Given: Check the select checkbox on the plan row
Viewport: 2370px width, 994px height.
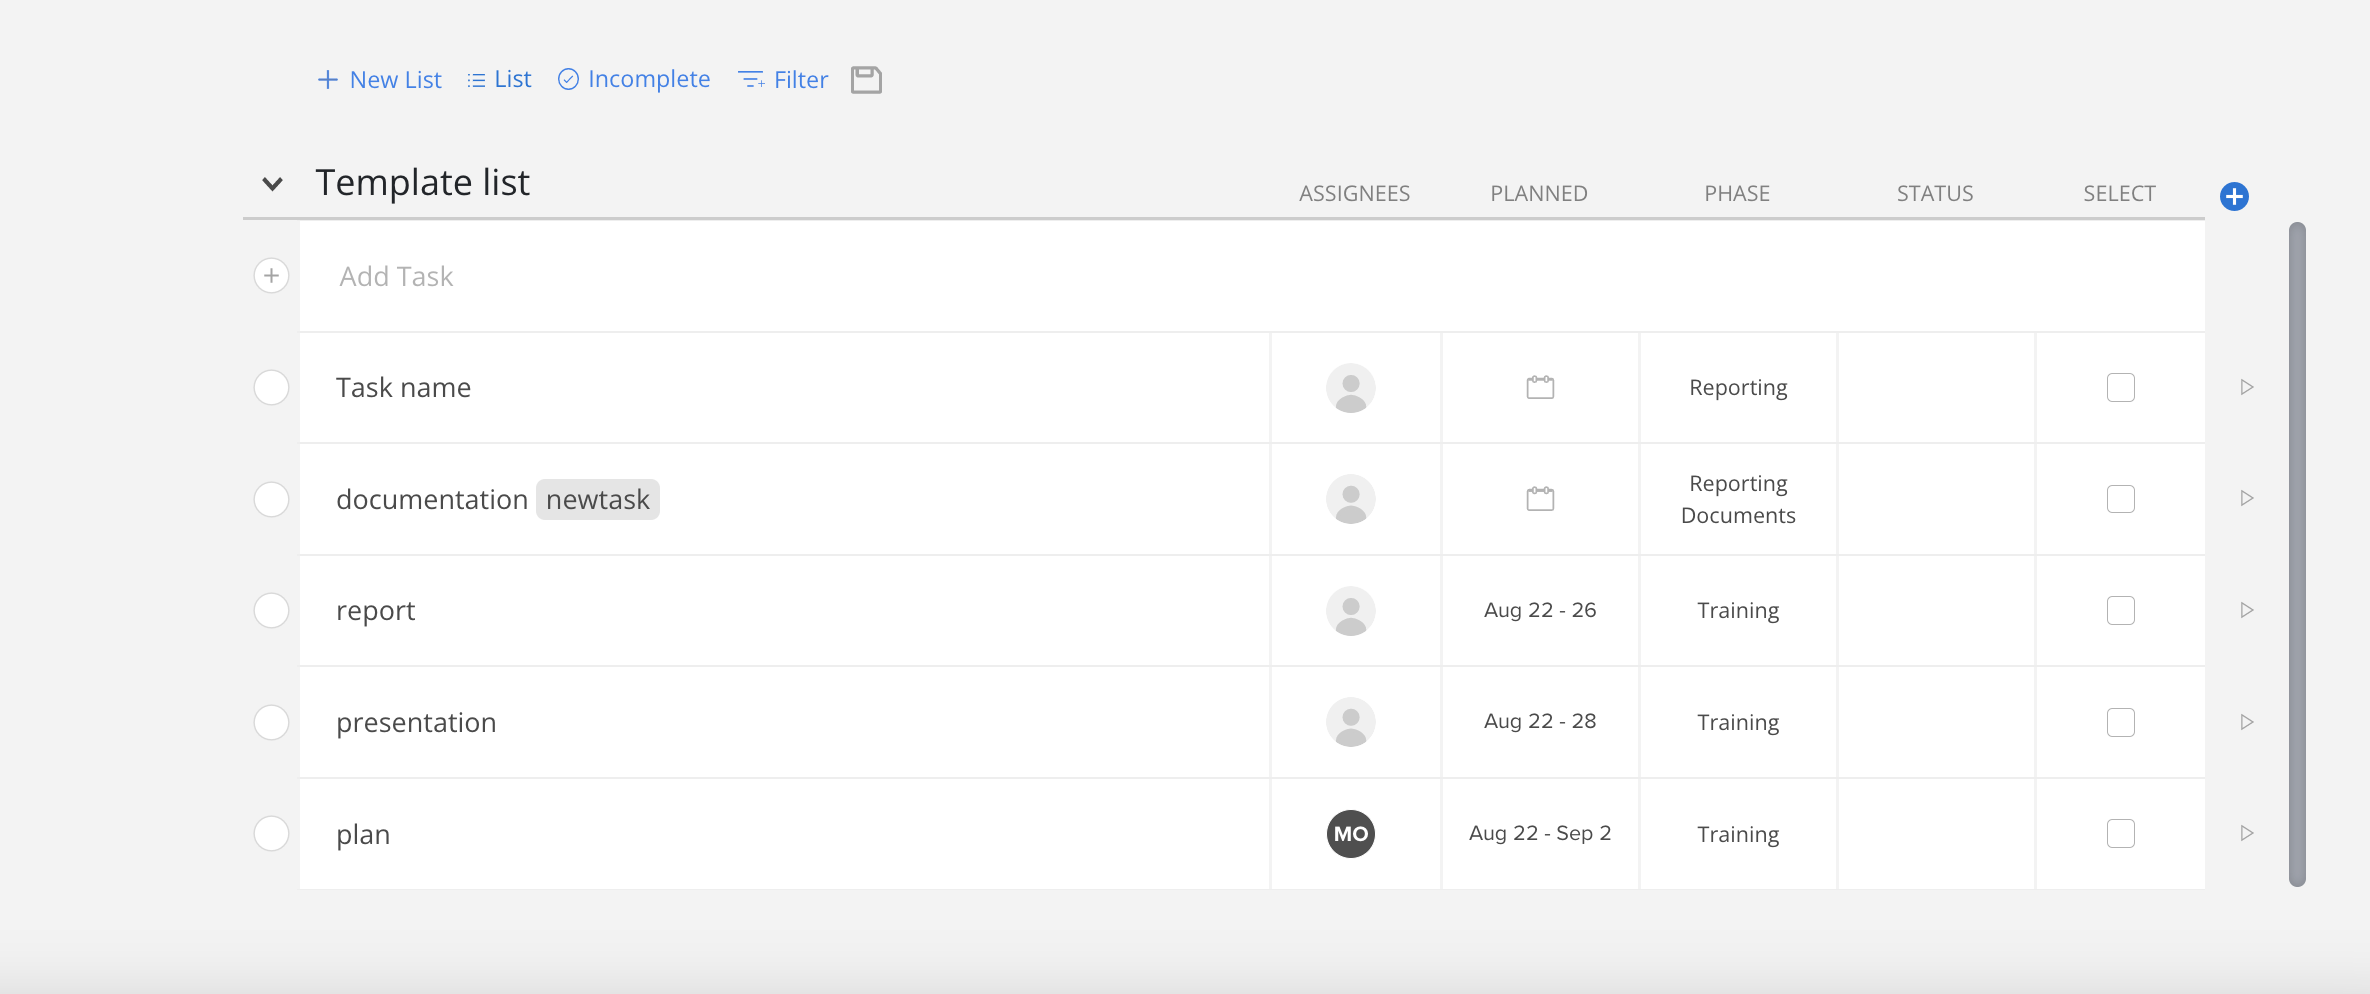Looking at the screenshot, I should pos(2121,833).
